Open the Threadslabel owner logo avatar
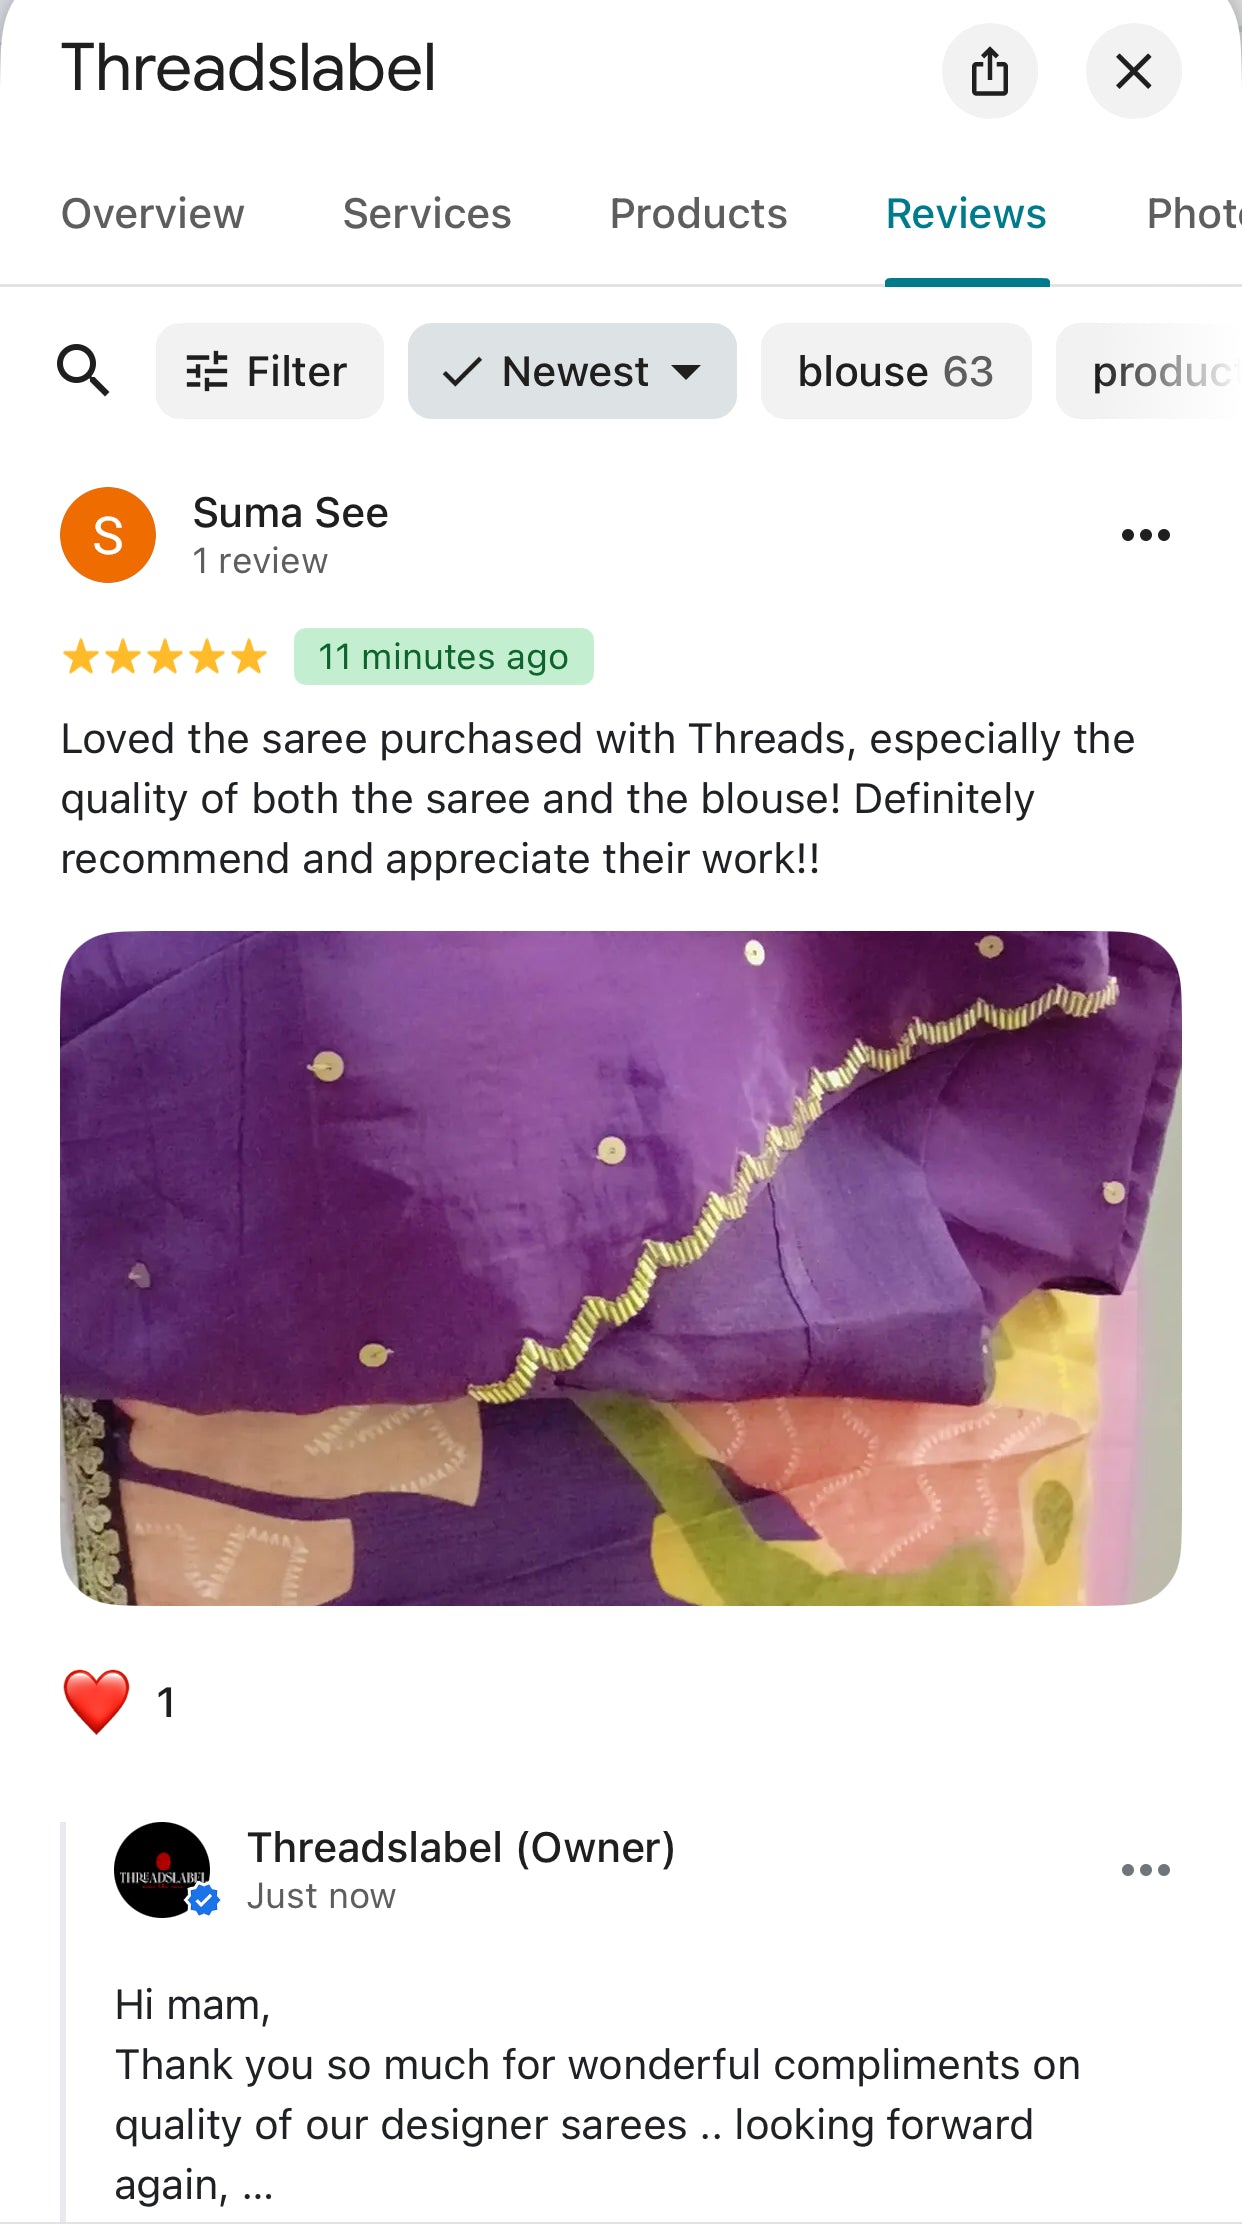 (163, 1869)
